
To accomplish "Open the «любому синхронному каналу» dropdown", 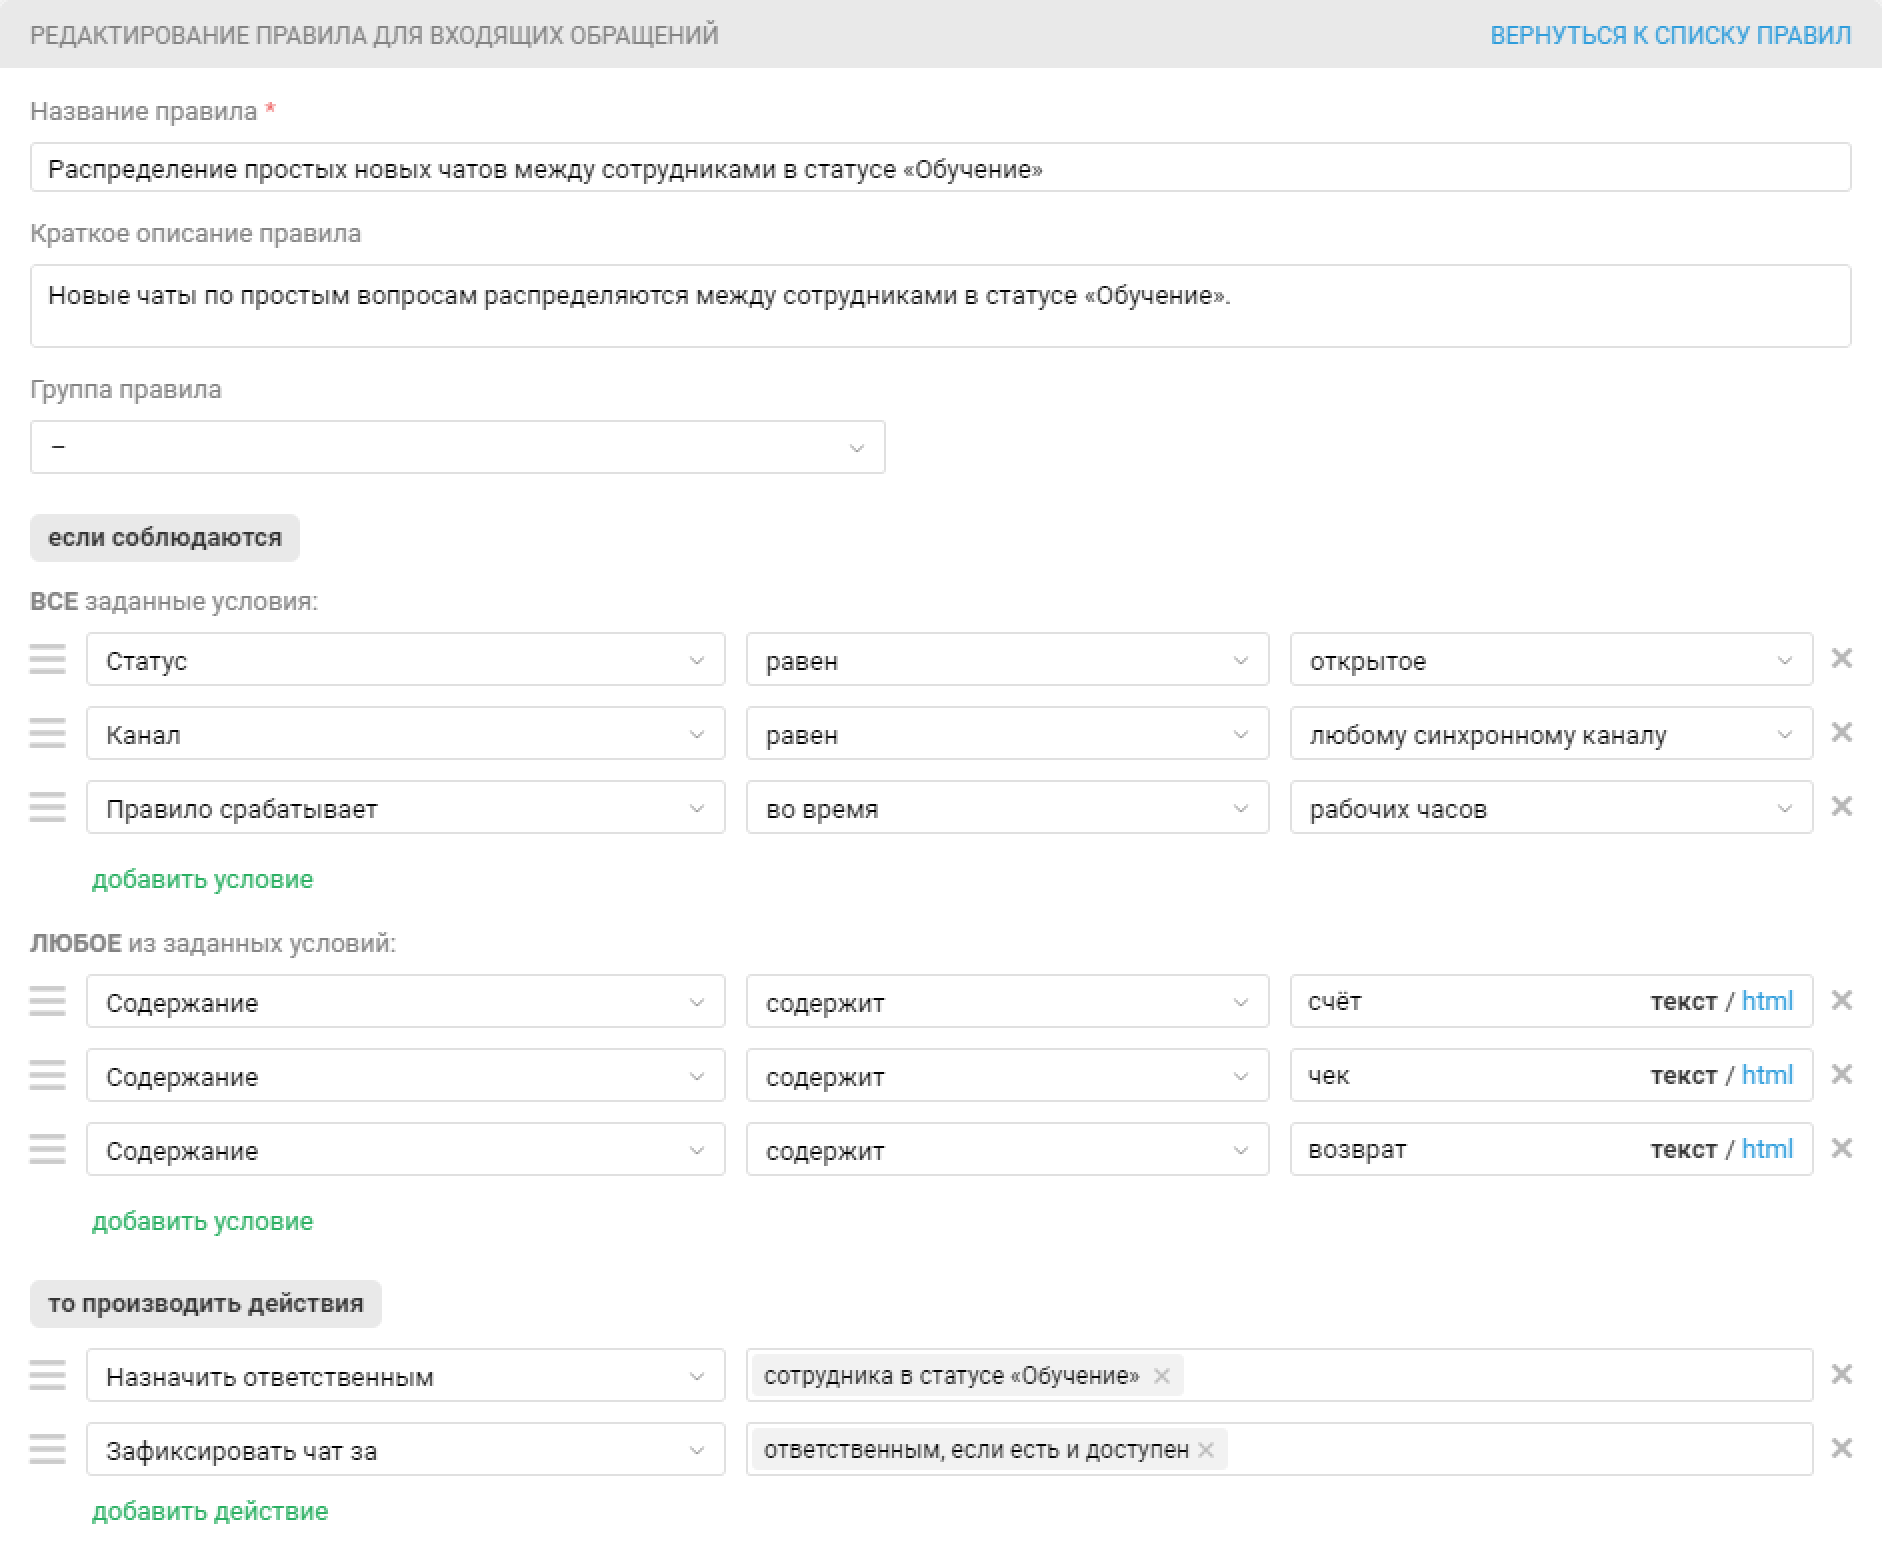I will [1550, 734].
